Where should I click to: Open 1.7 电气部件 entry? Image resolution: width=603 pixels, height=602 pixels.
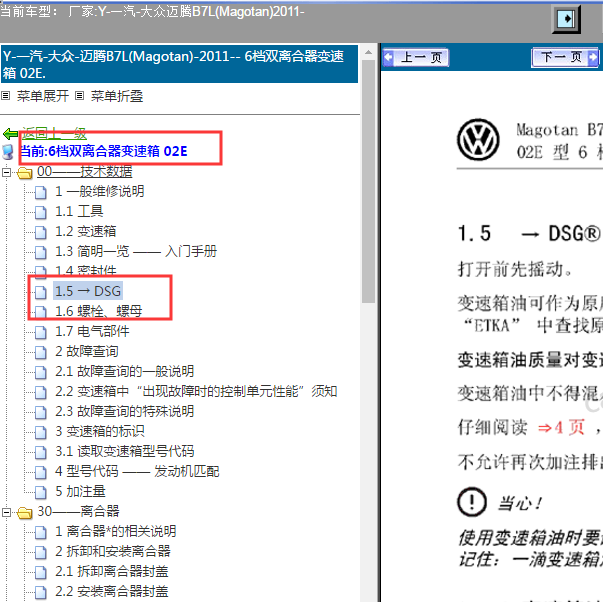coord(92,331)
